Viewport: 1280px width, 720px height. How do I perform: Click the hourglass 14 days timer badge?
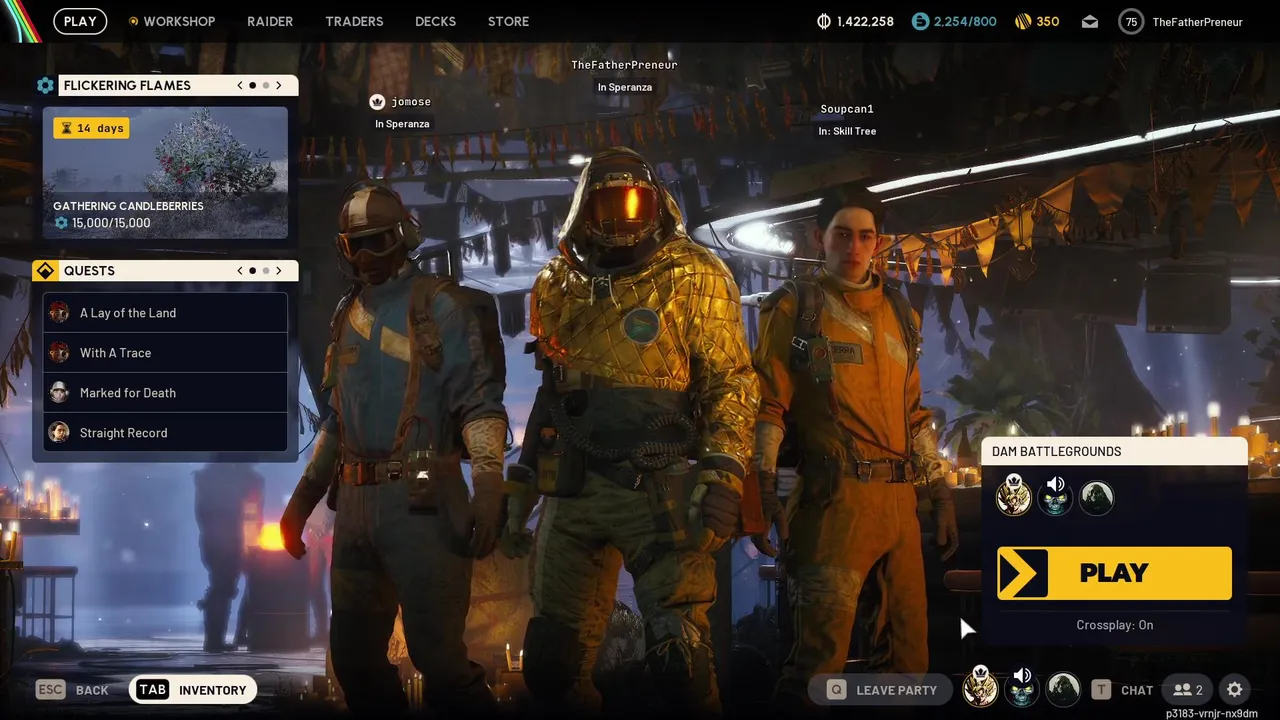(91, 128)
